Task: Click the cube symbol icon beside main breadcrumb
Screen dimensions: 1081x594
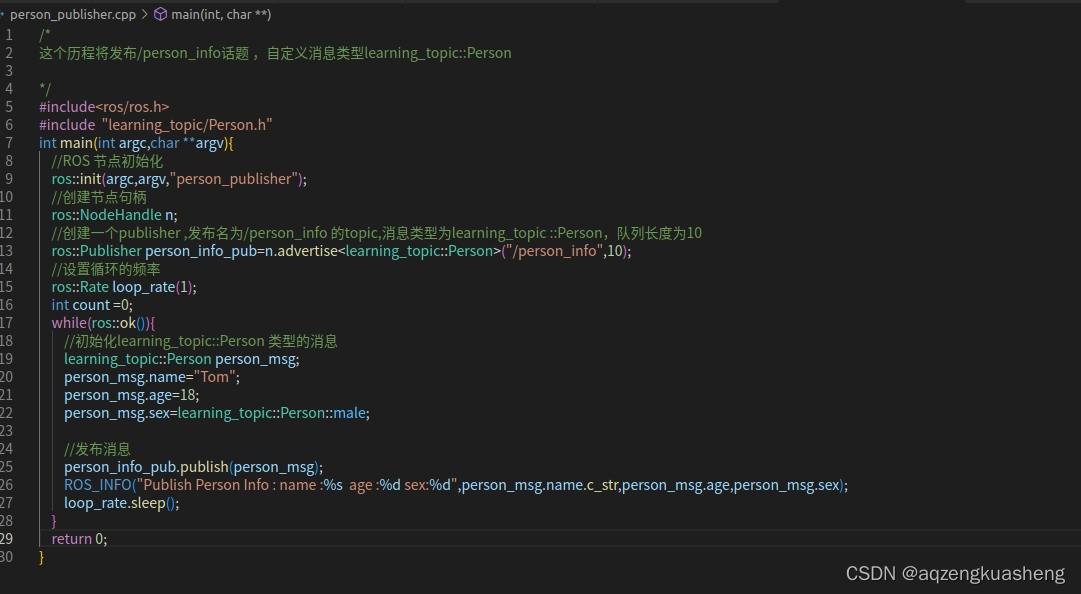Action: (x=160, y=14)
